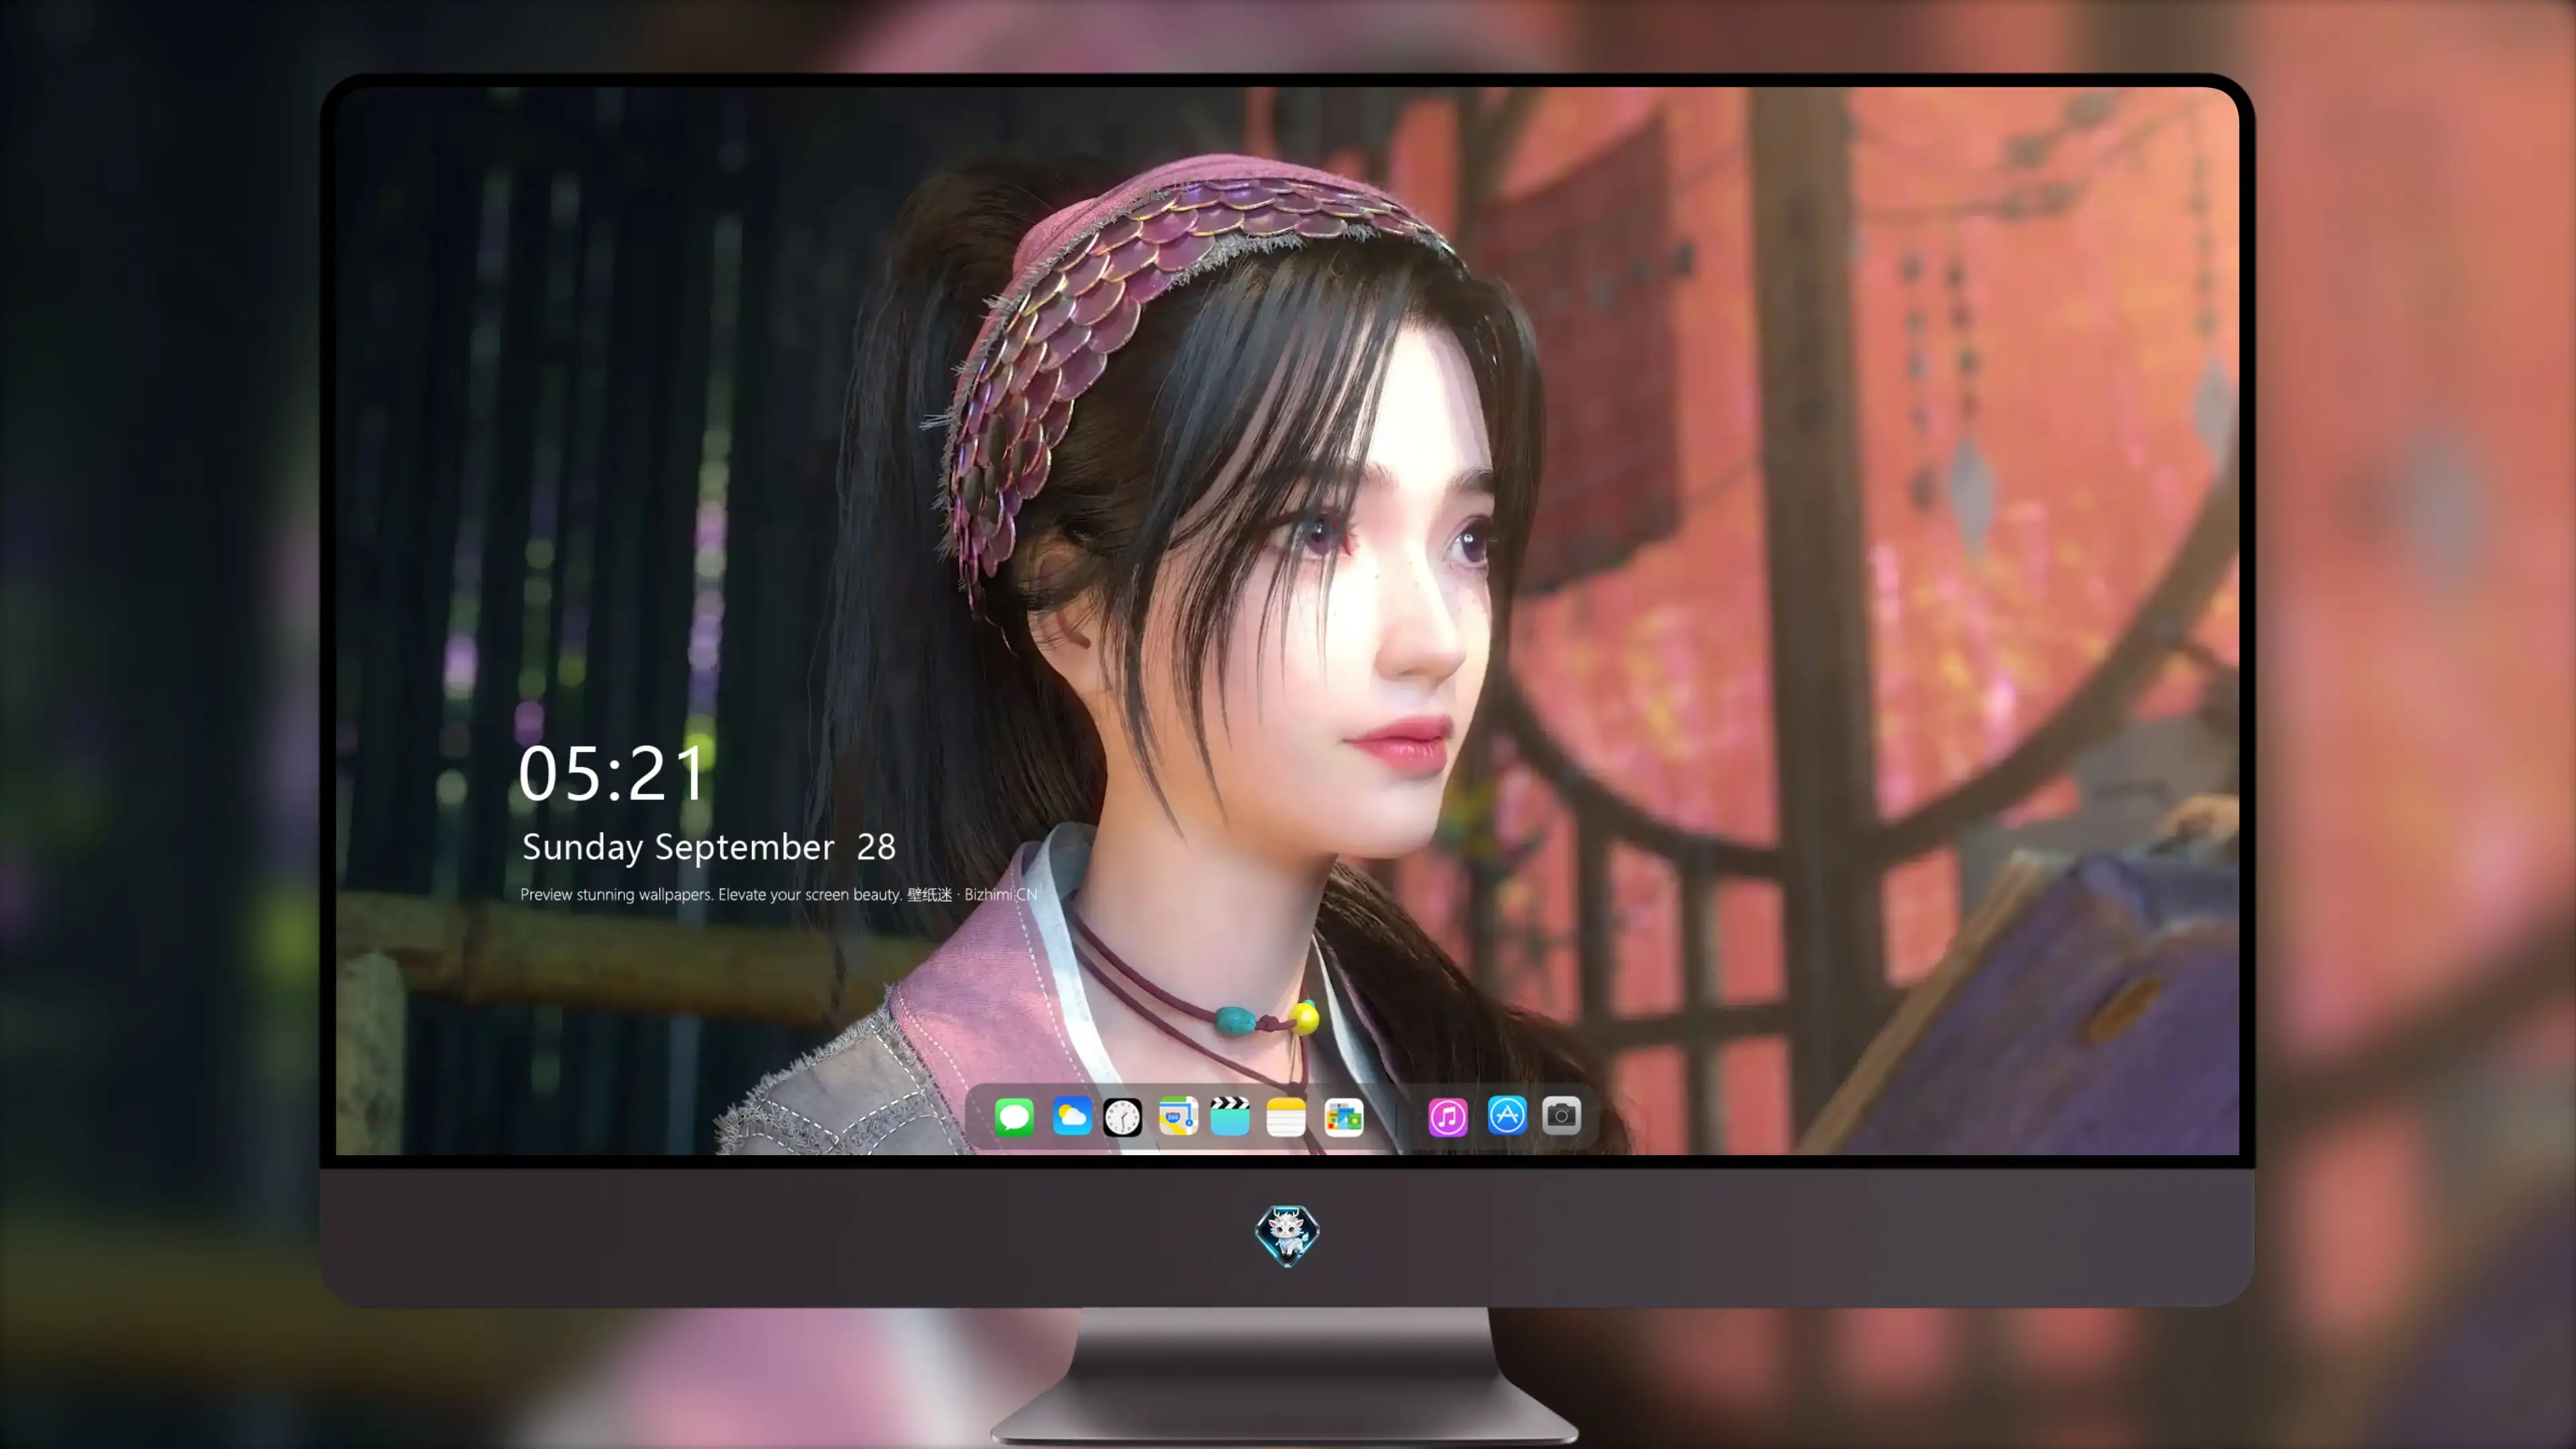The height and width of the screenshot is (1449, 2576).
Task: Launch the Maps app from the dock
Action: coord(1178,1116)
